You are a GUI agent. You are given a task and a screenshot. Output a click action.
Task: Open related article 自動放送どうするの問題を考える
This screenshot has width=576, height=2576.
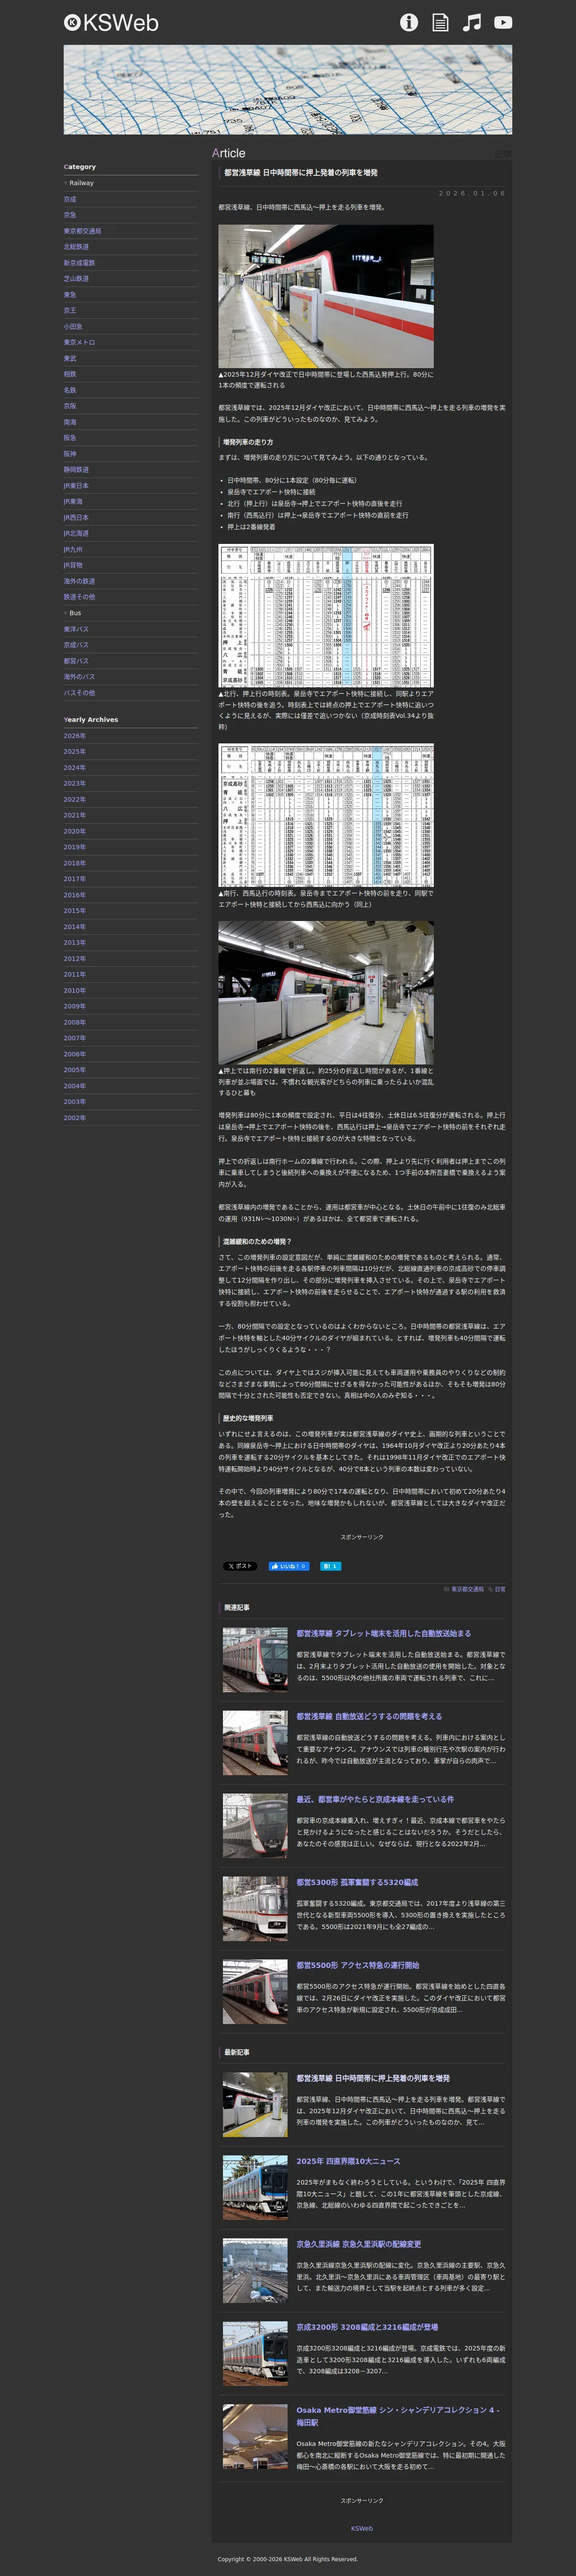[369, 1717]
